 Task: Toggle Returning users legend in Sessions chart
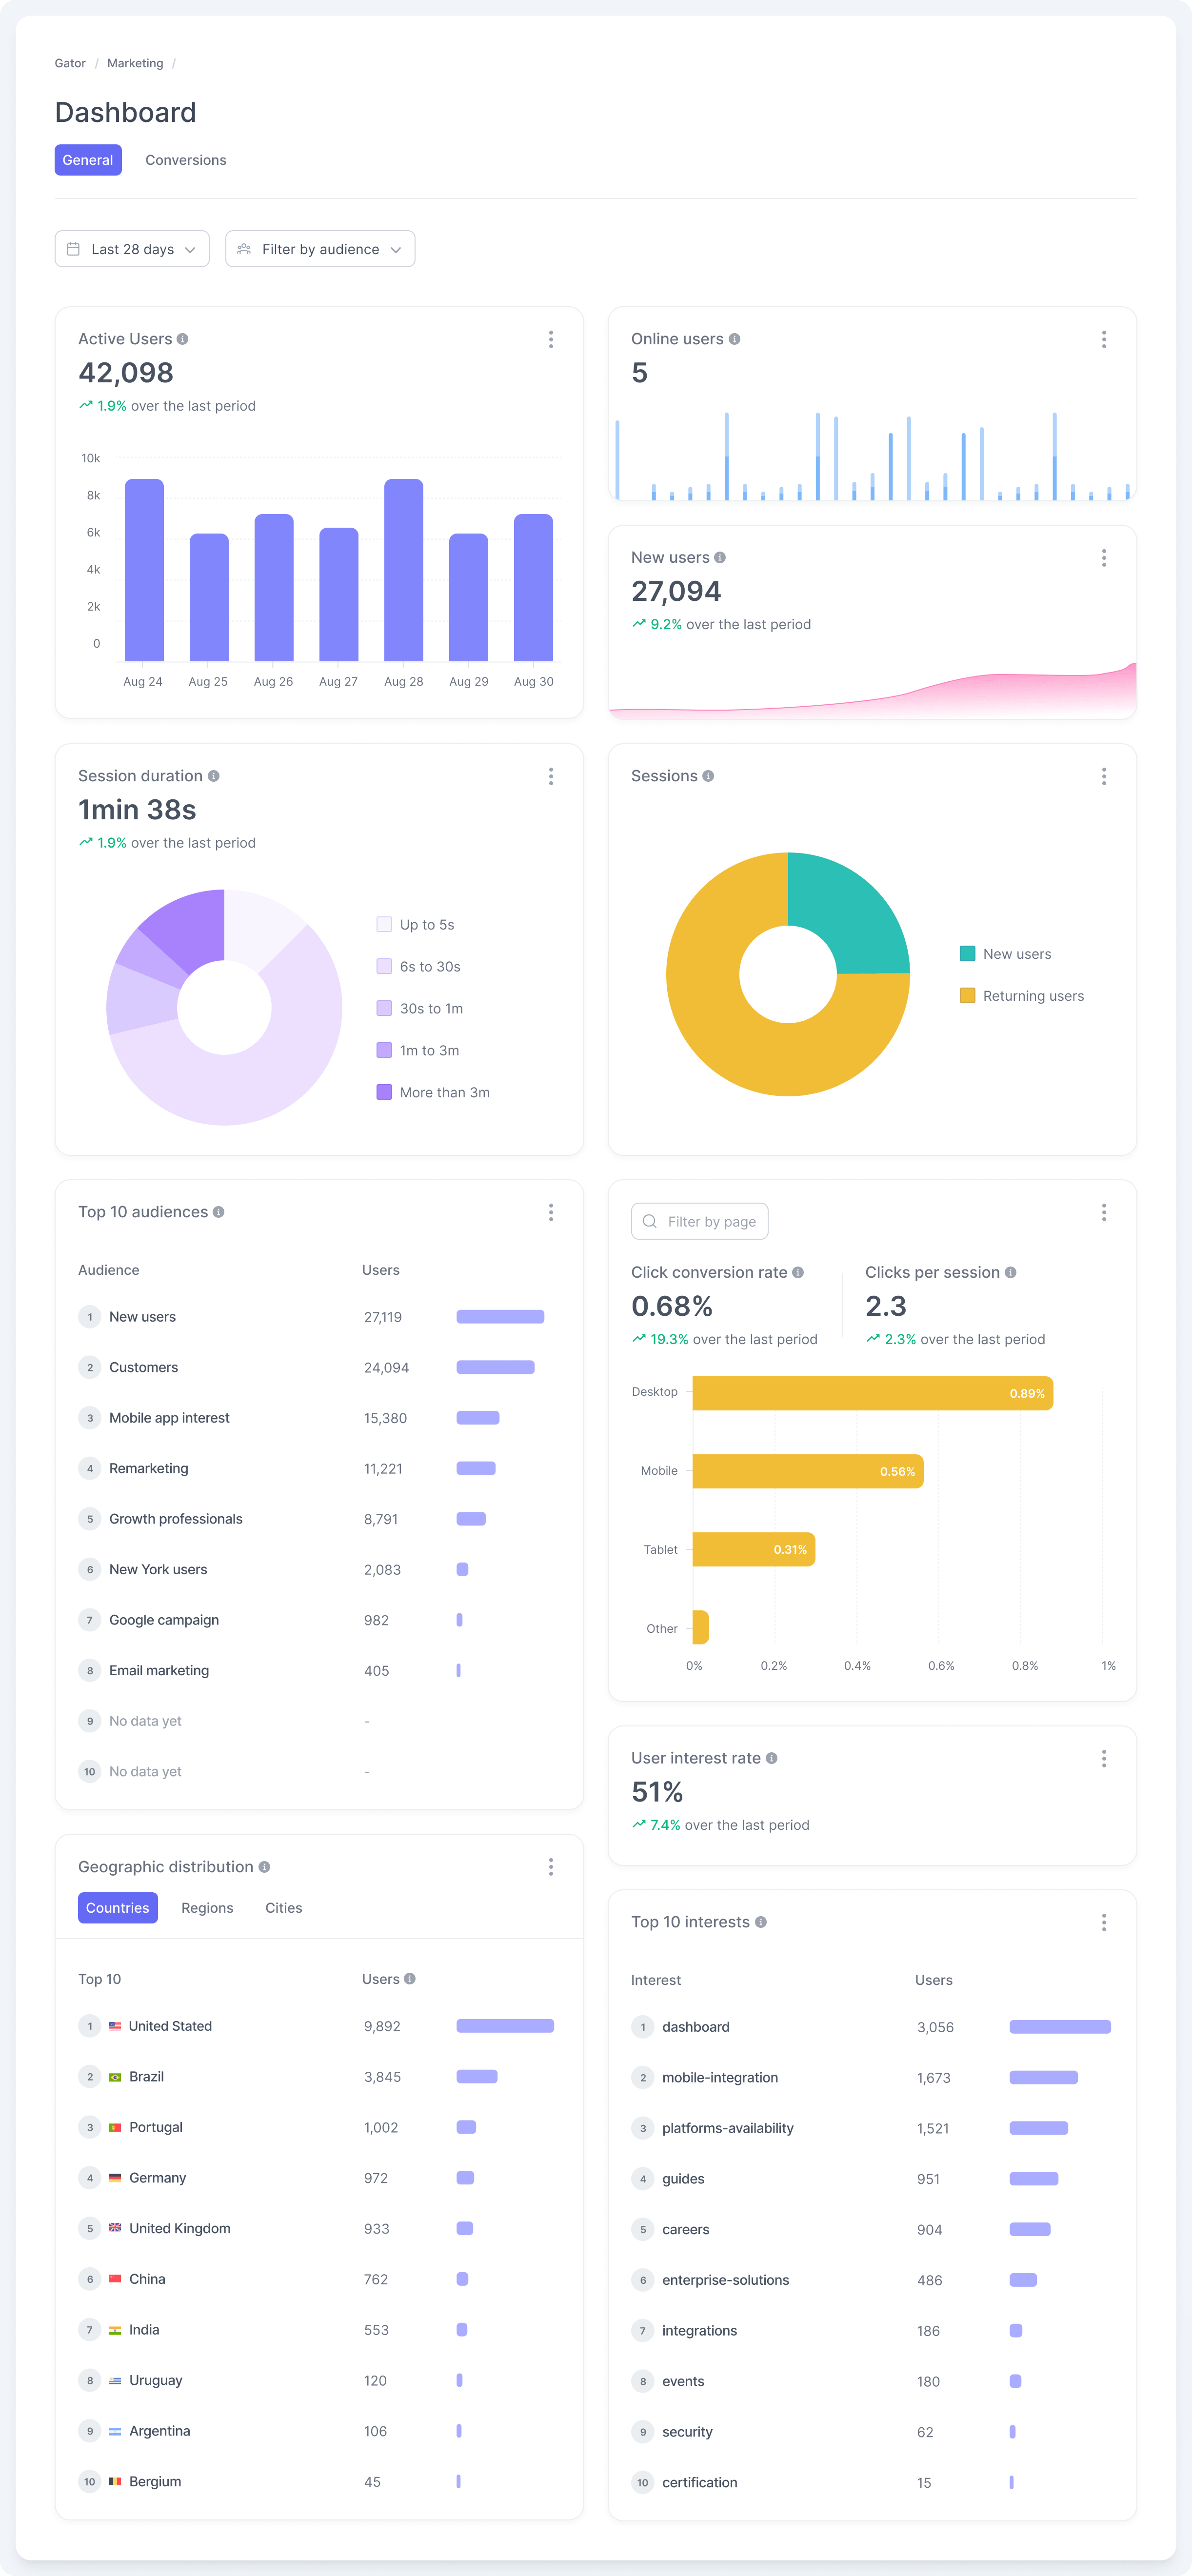click(x=1021, y=996)
